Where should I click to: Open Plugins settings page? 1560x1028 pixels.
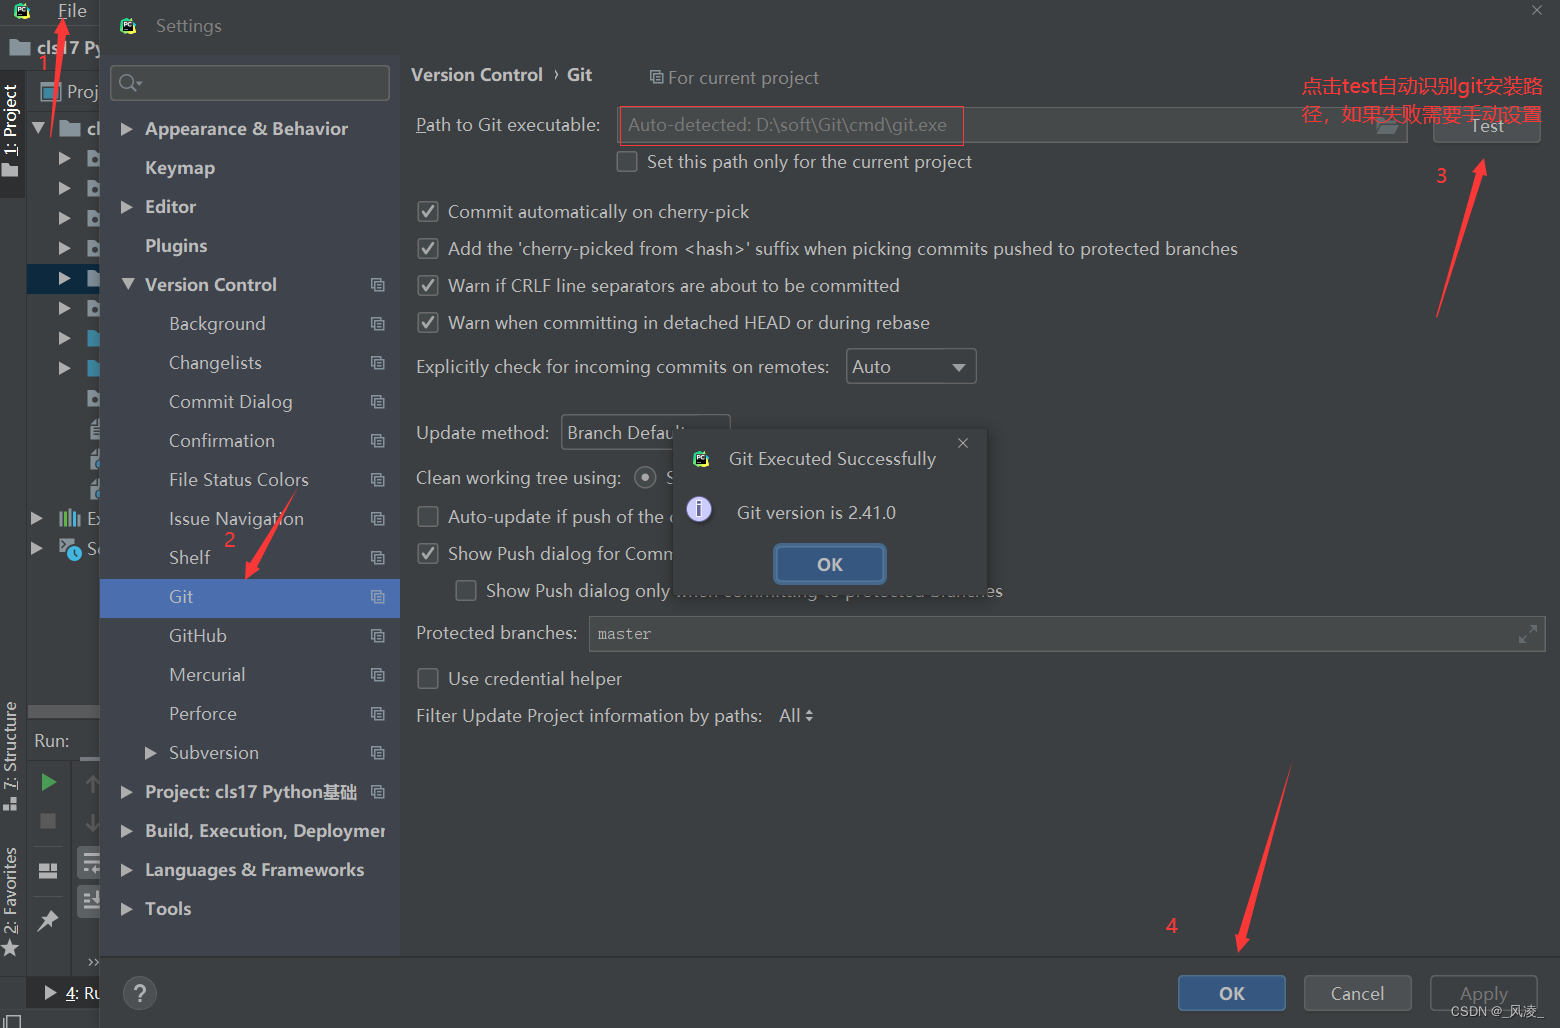coord(176,246)
